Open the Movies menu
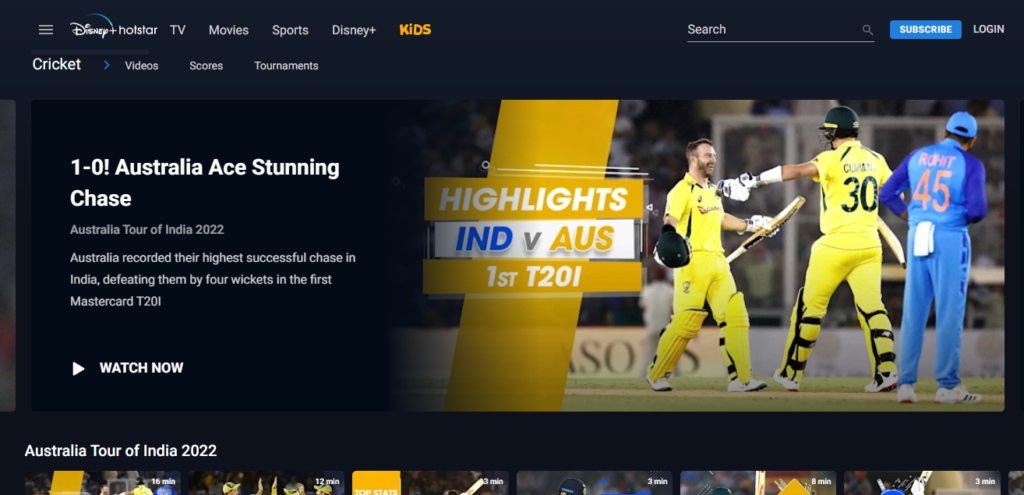 [x=229, y=30]
